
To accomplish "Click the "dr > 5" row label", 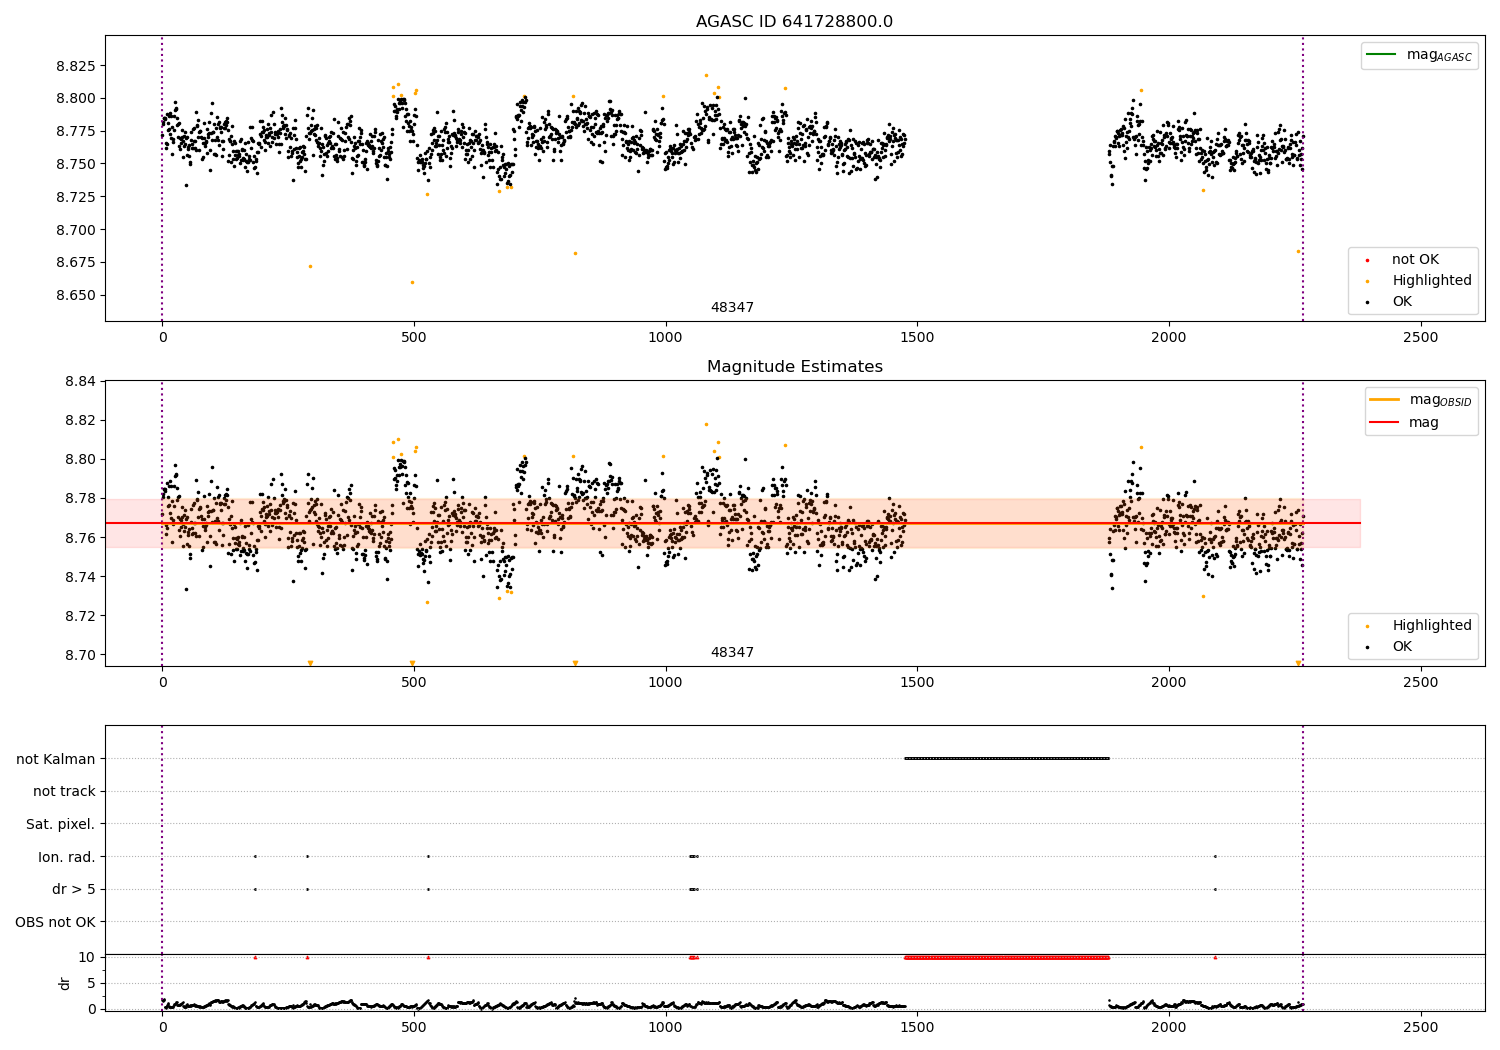I will [x=74, y=890].
